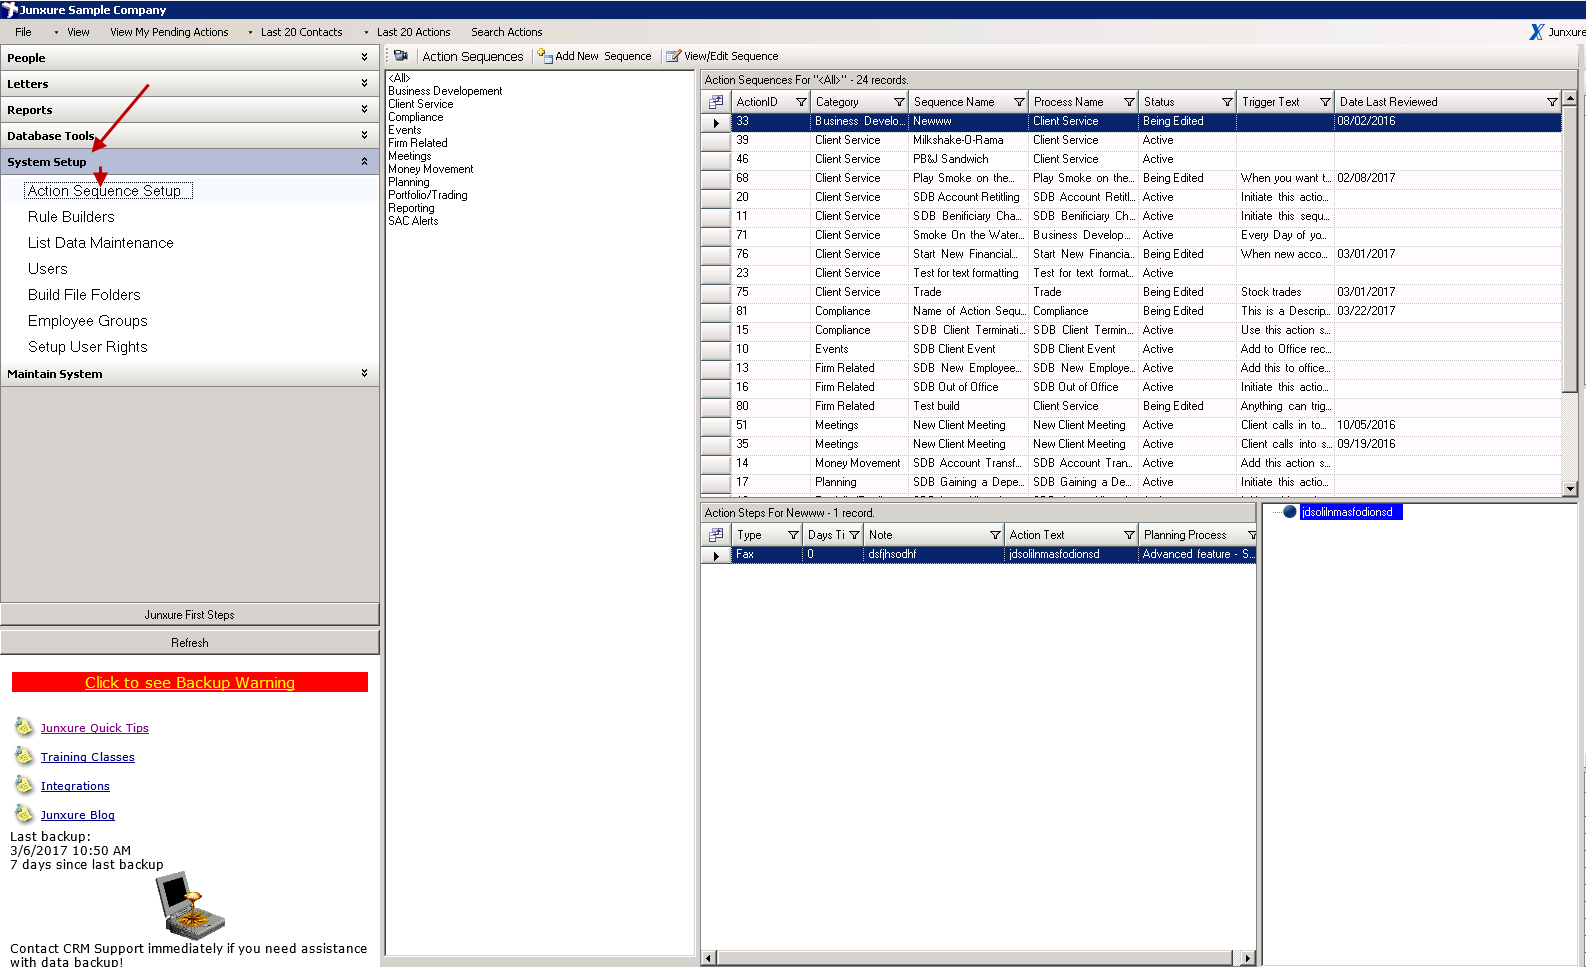Click the Add New Sequence icon
Screen dimensions: 1586x967
[x=545, y=56]
